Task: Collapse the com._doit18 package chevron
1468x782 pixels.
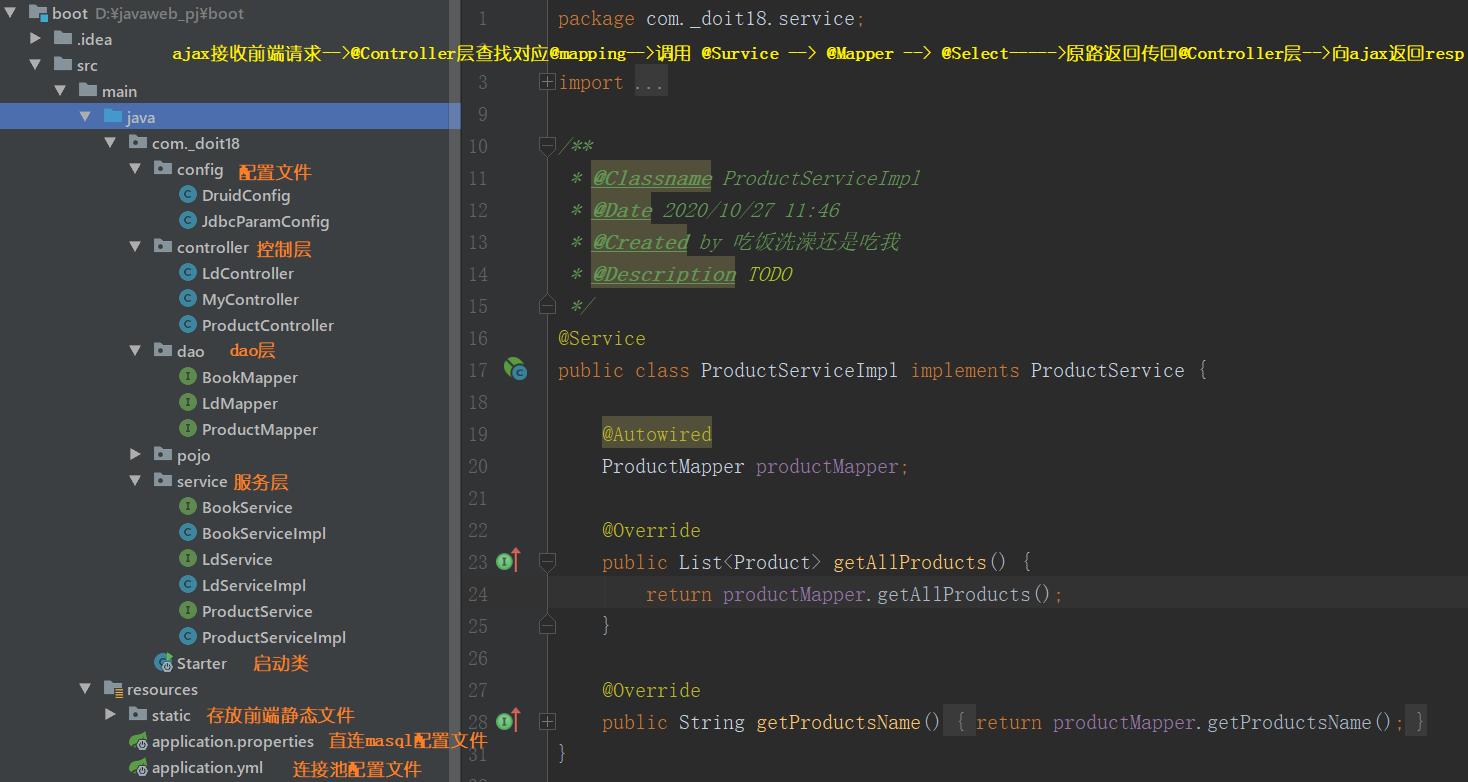Action: click(x=110, y=142)
